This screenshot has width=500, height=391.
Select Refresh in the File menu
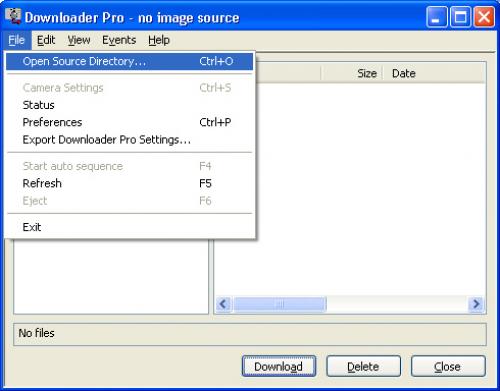[130, 183]
